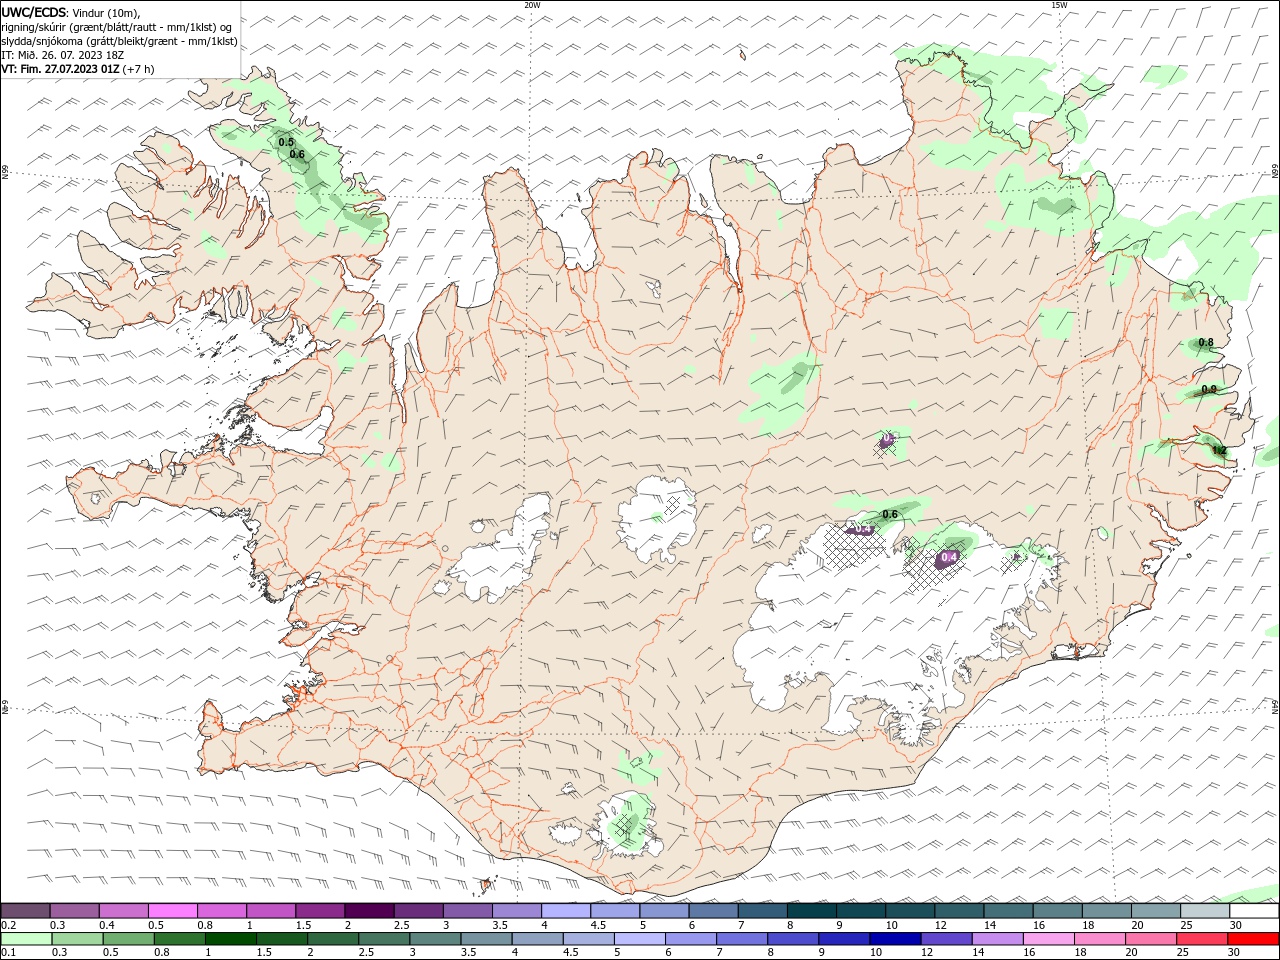
Task: Click the 'rigning/skúrir' legend description line
Action: (x=117, y=27)
